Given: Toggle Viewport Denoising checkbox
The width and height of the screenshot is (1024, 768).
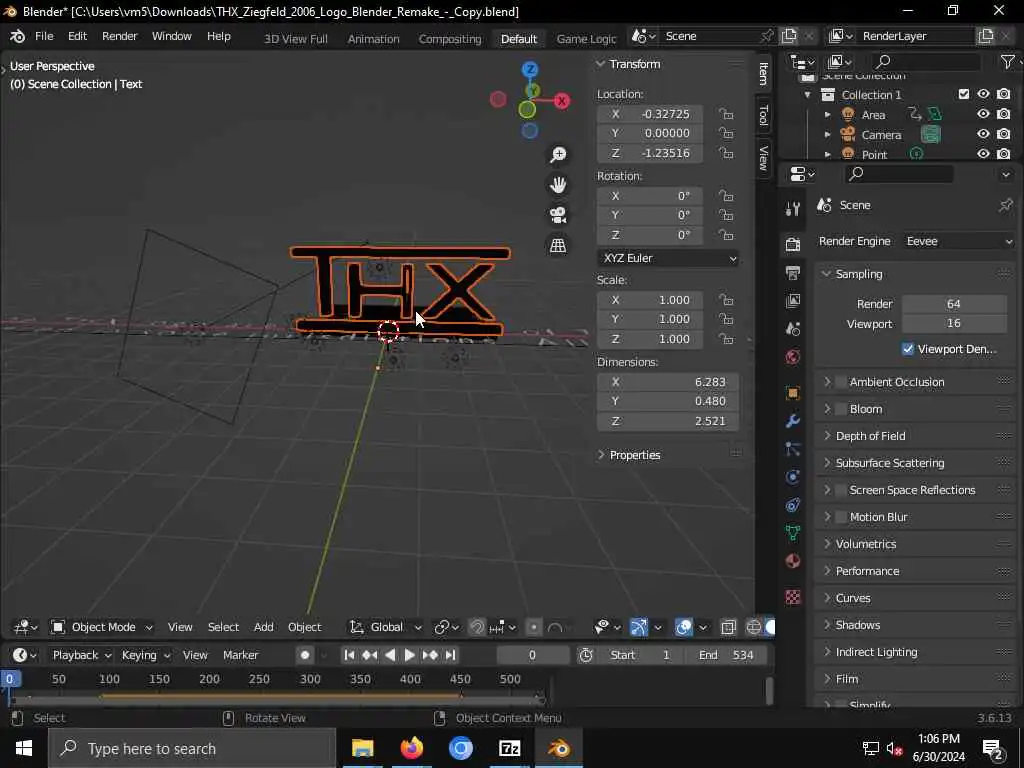Looking at the screenshot, I should coord(908,349).
